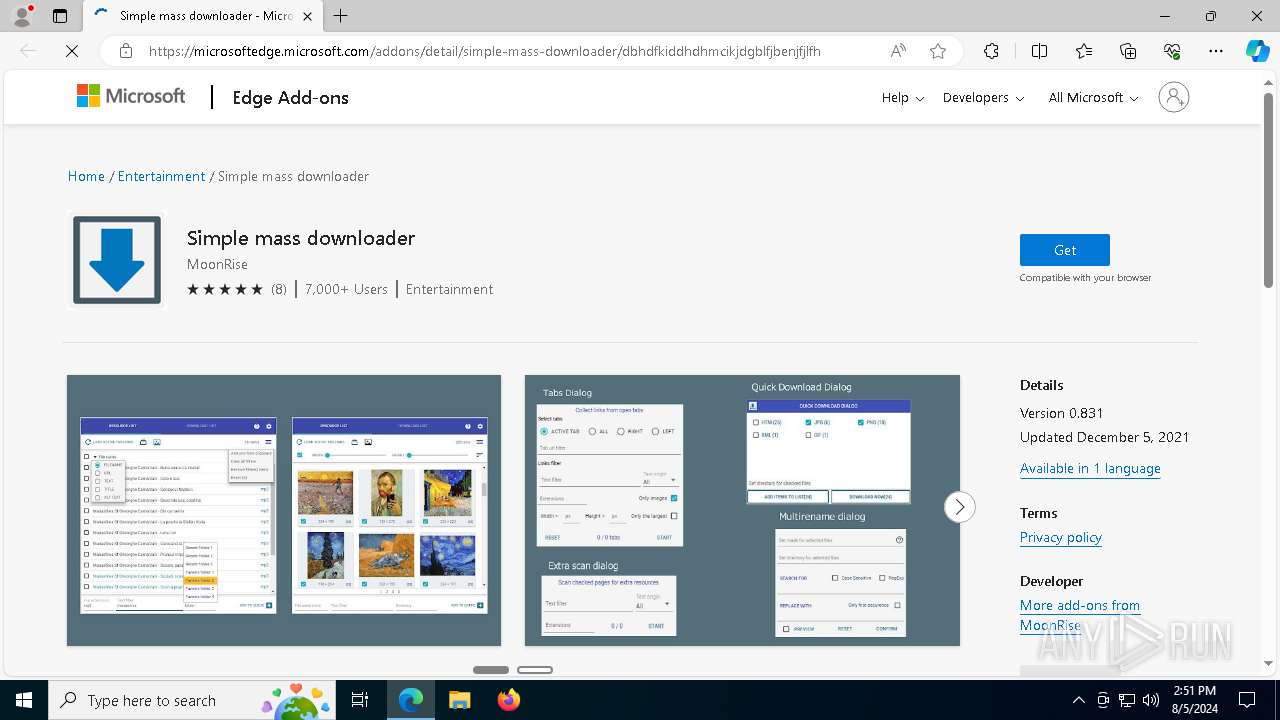
Task: Open the Windows Start menu
Action: point(24,700)
